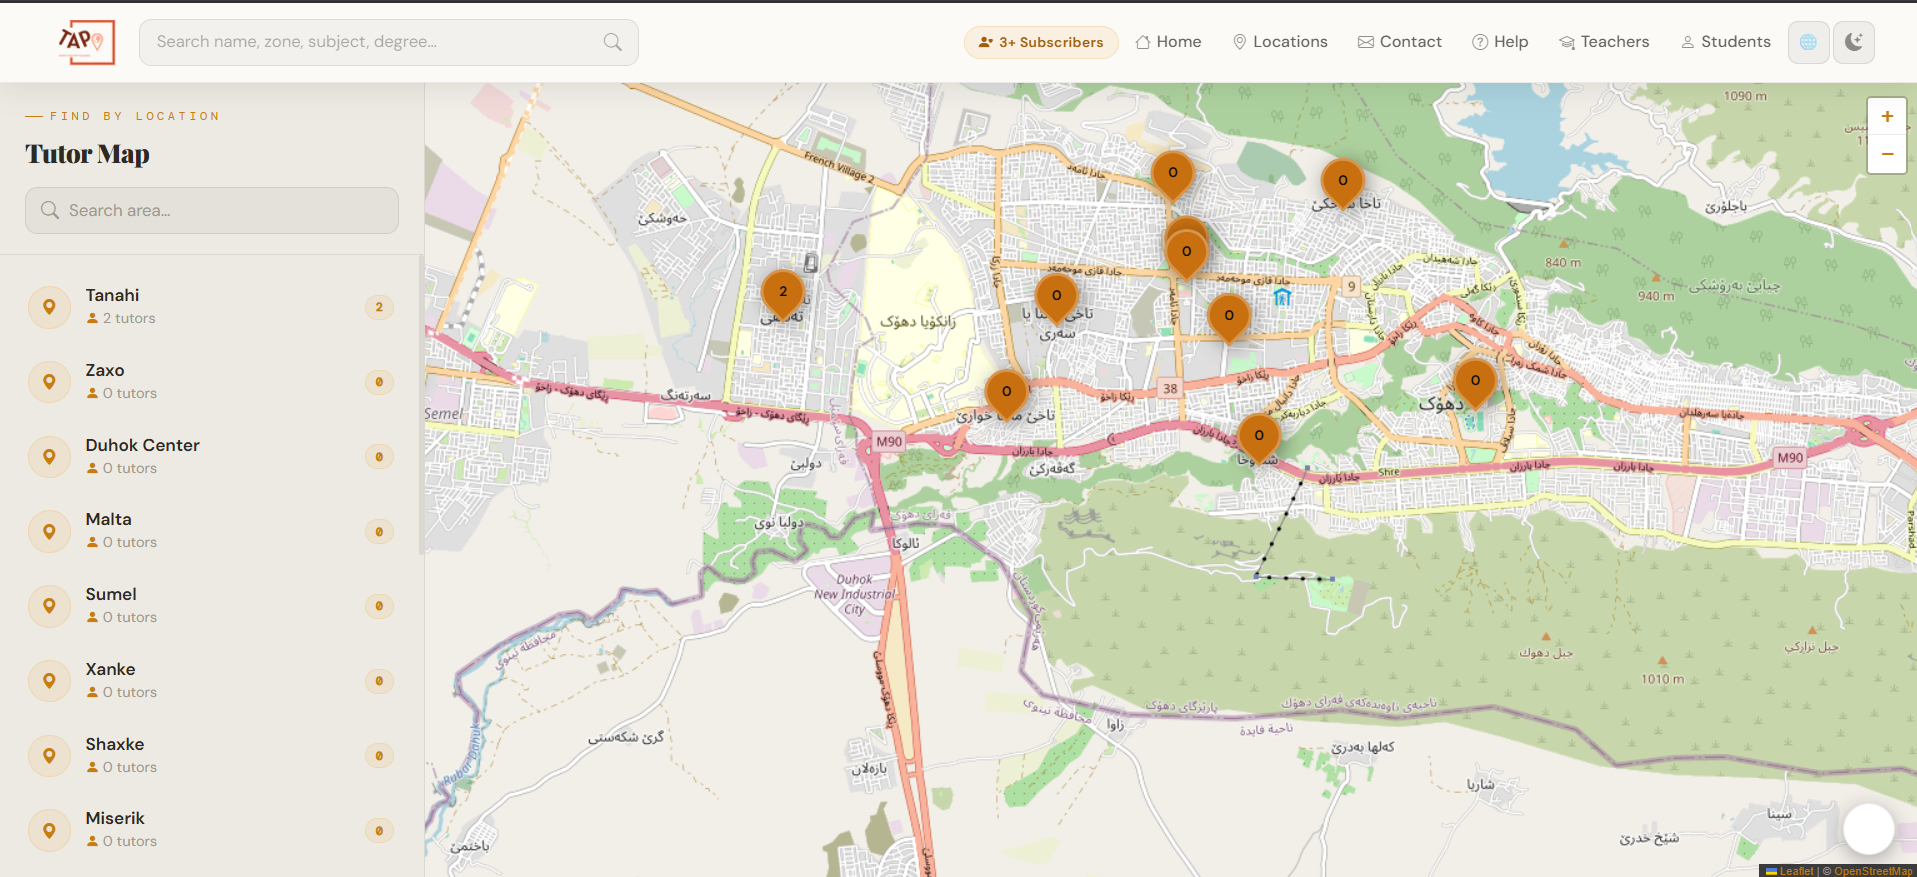Toggle dark mode moon button
Viewport: 1917px width, 877px height.
pyautogui.click(x=1854, y=42)
